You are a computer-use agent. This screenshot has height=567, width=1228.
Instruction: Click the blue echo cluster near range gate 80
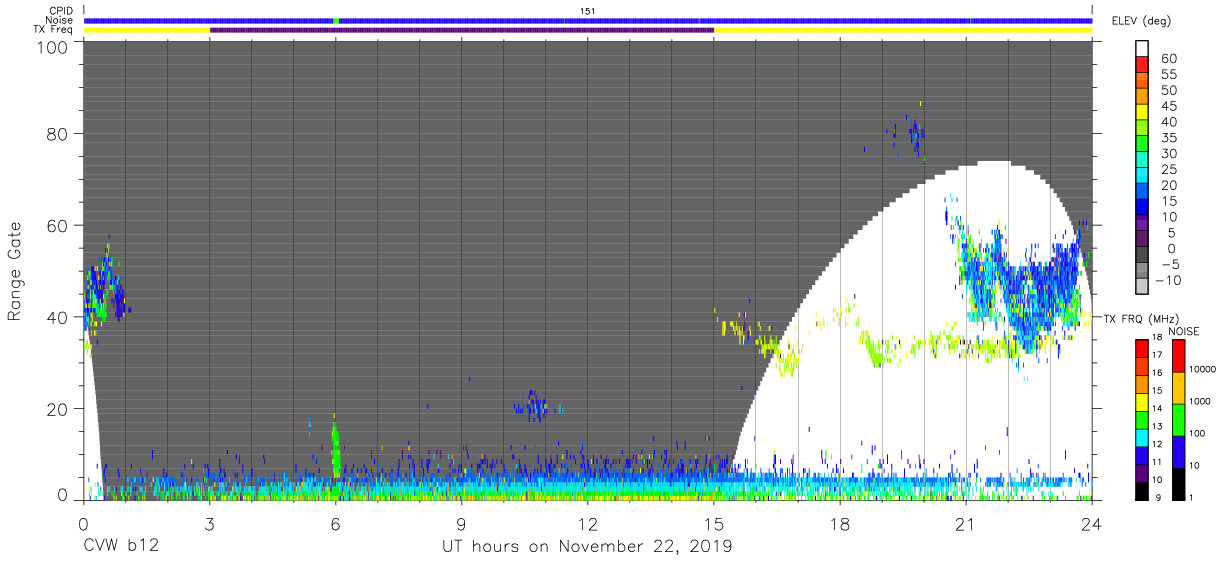[915, 134]
